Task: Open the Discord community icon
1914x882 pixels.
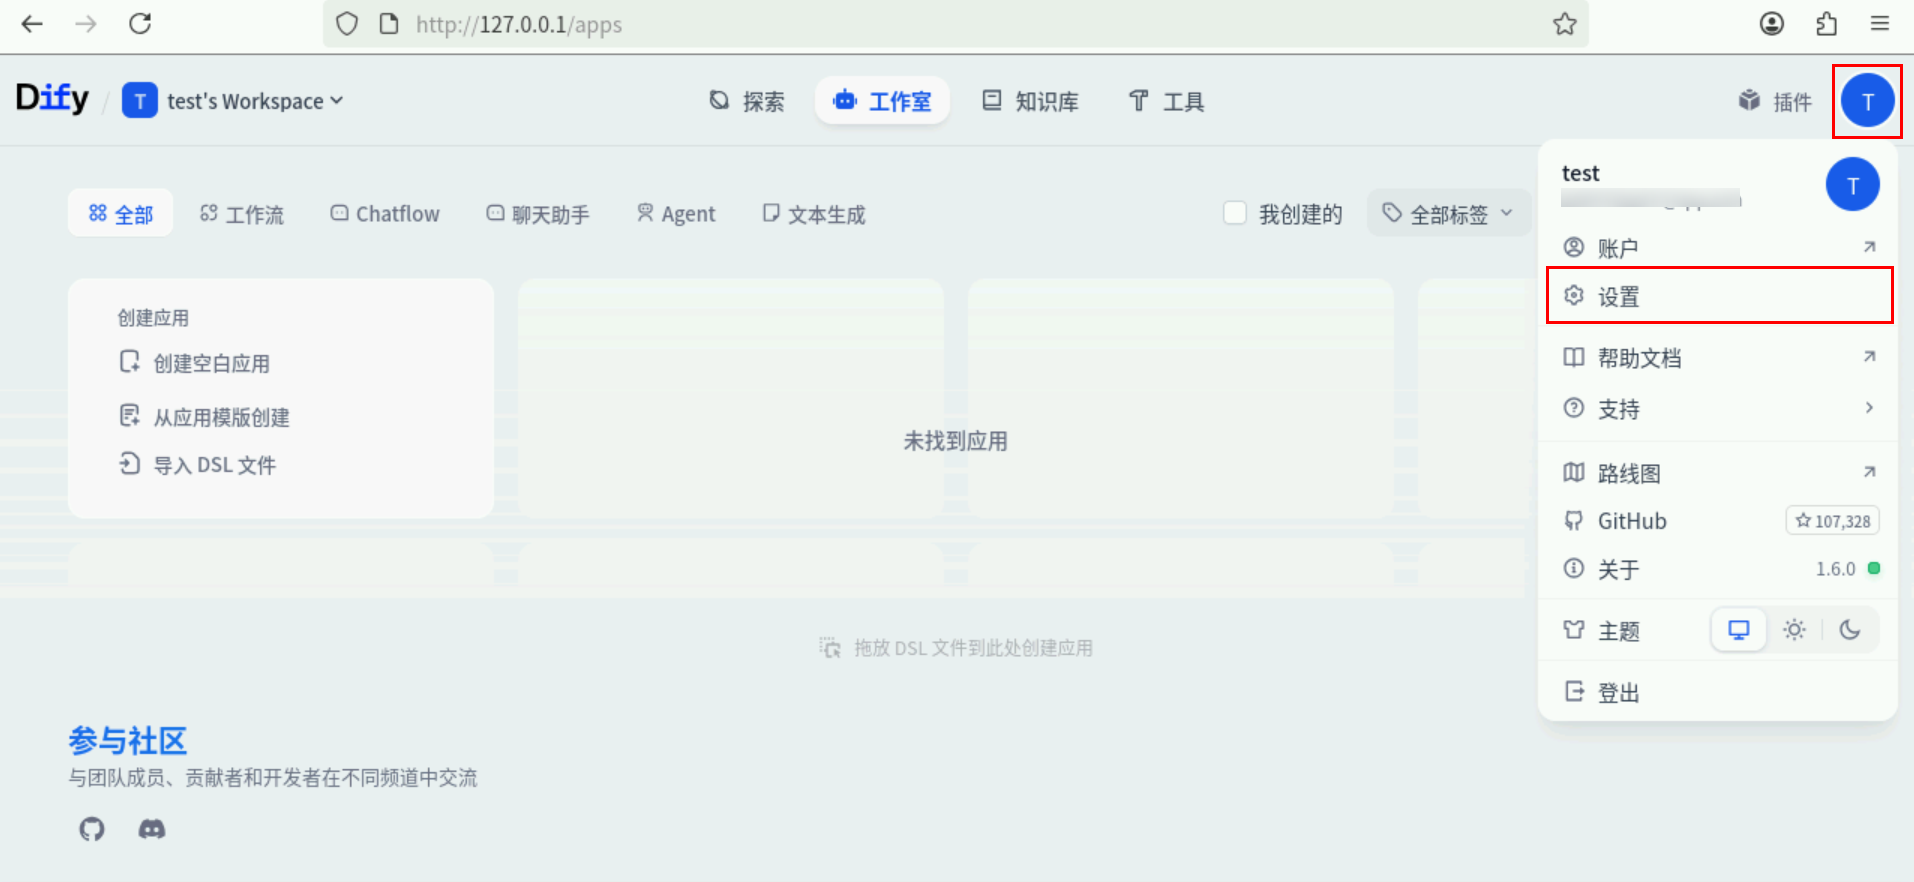Action: tap(152, 829)
